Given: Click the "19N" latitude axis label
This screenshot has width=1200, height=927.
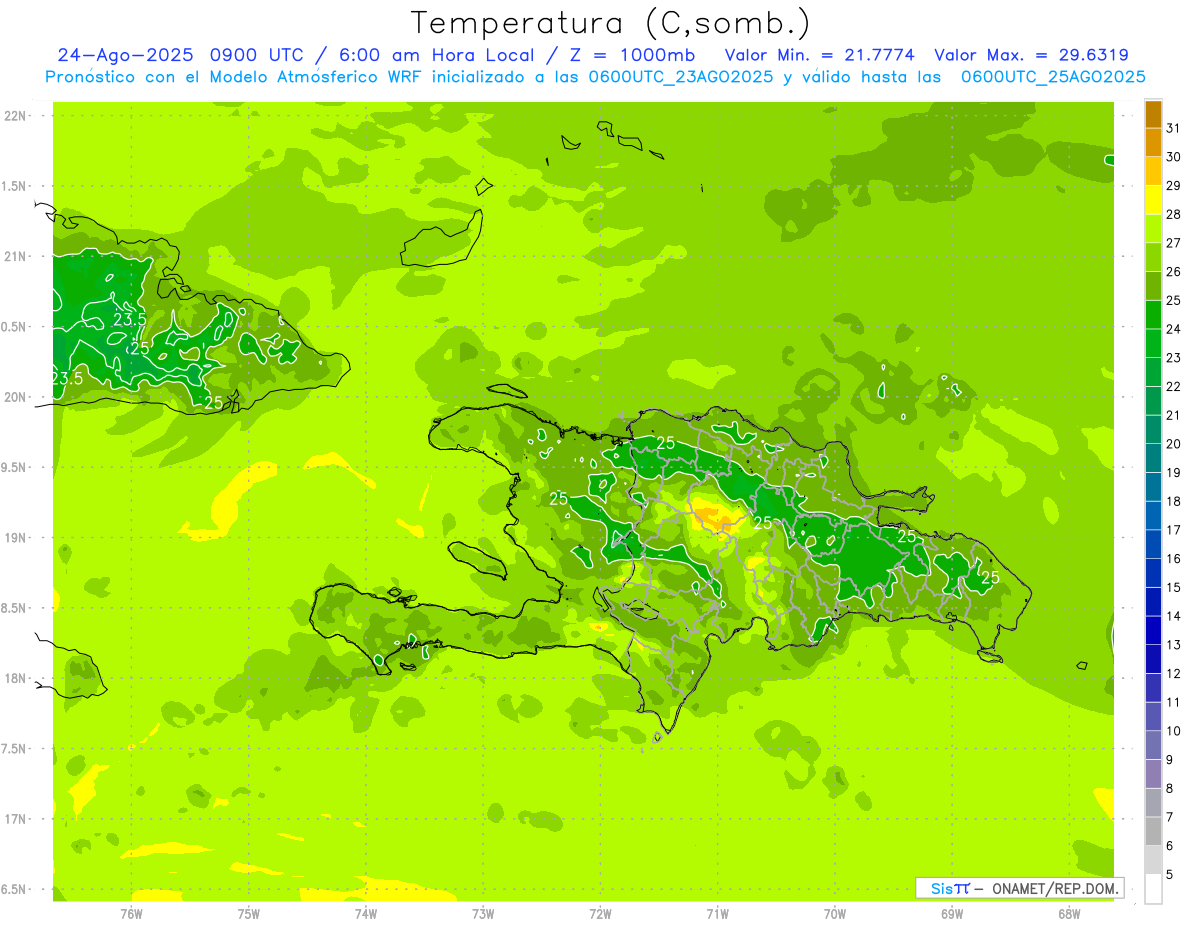Looking at the screenshot, I should (16, 538).
